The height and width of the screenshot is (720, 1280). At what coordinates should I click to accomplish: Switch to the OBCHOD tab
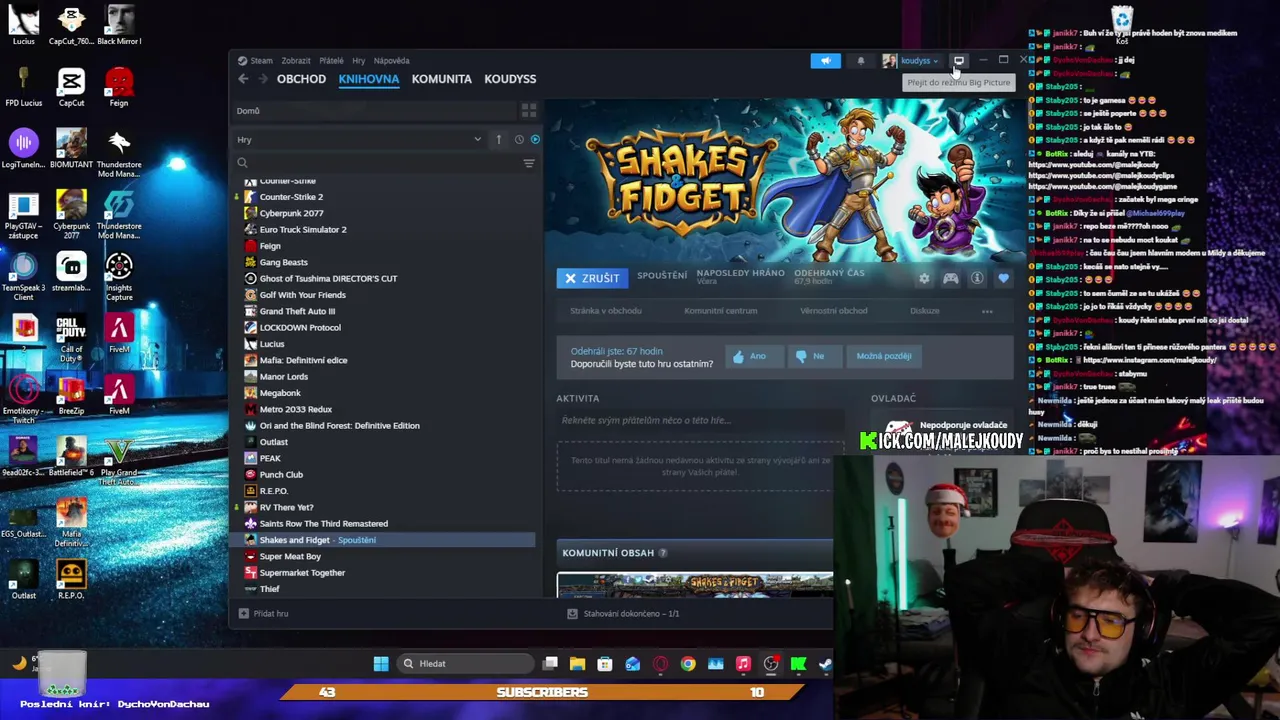tap(301, 79)
